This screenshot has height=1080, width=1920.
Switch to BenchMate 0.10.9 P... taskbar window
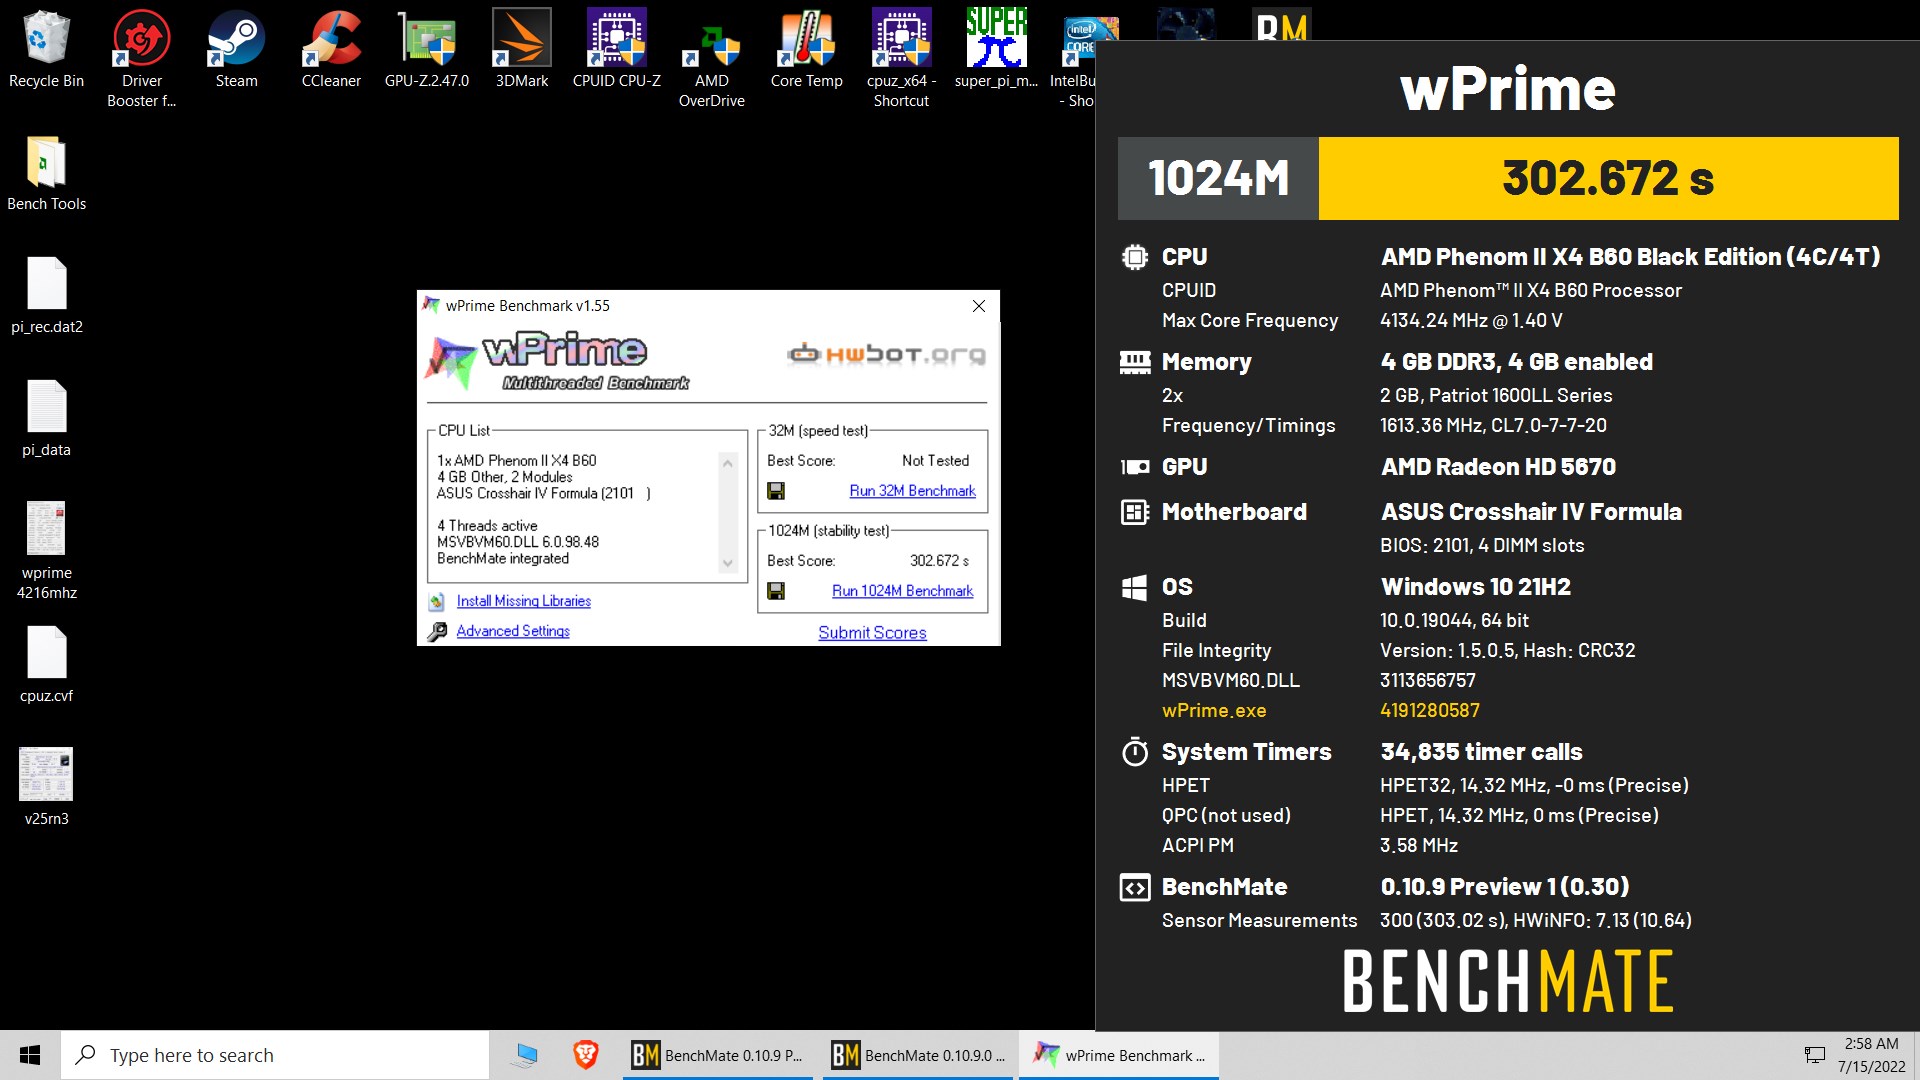720,1055
